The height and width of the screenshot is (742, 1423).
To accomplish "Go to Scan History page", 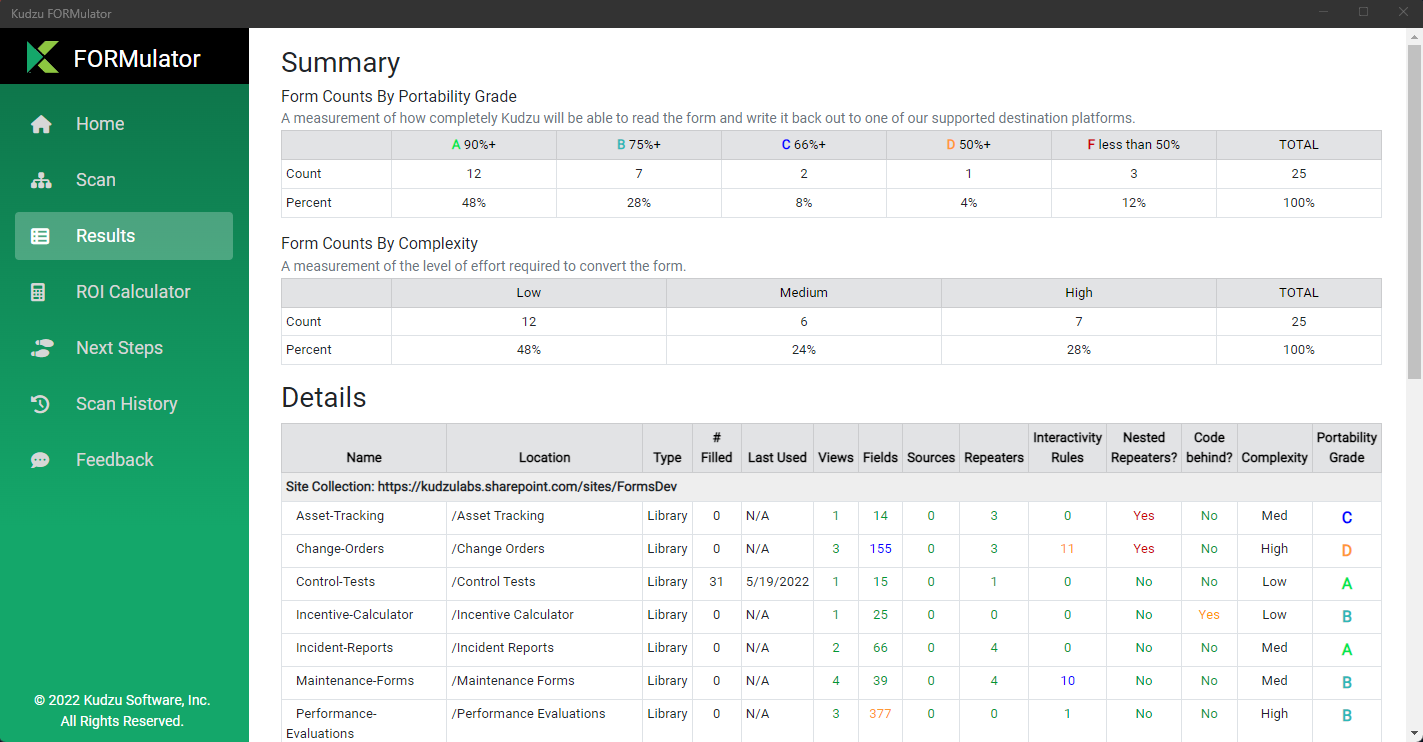I will coord(126,404).
